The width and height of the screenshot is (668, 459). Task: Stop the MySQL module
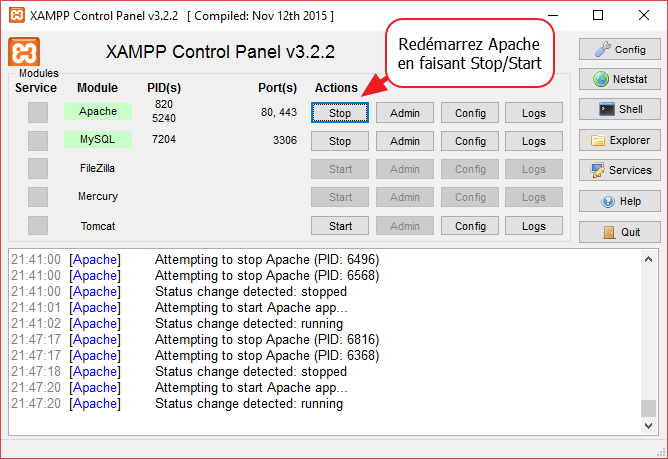click(x=340, y=141)
